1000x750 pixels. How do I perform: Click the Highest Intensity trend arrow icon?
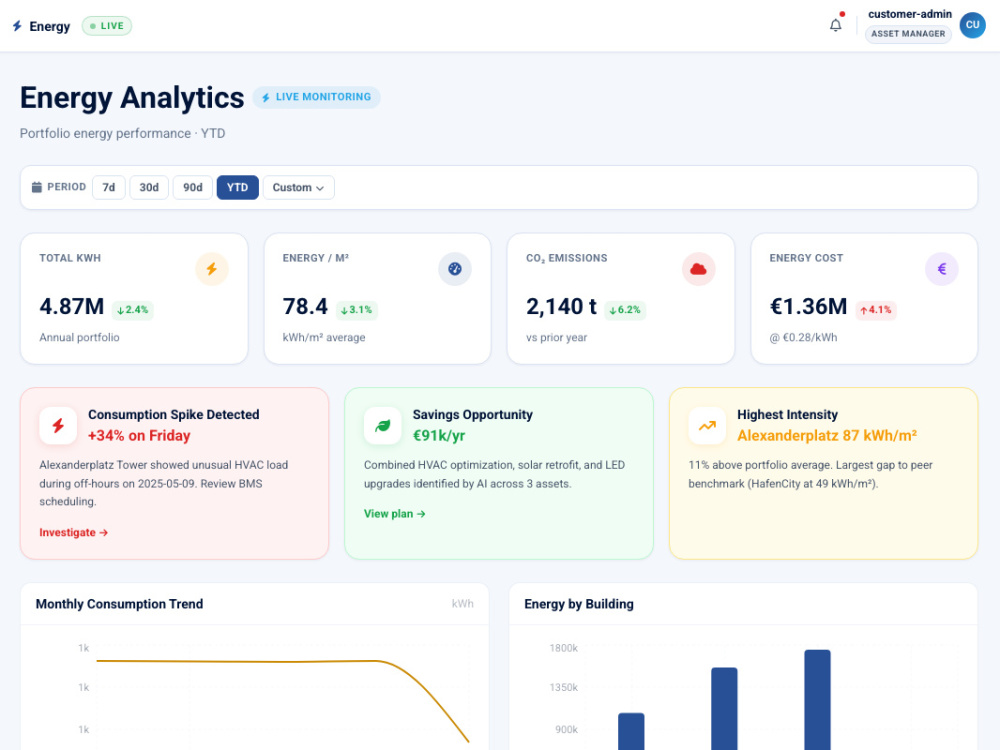pos(707,425)
